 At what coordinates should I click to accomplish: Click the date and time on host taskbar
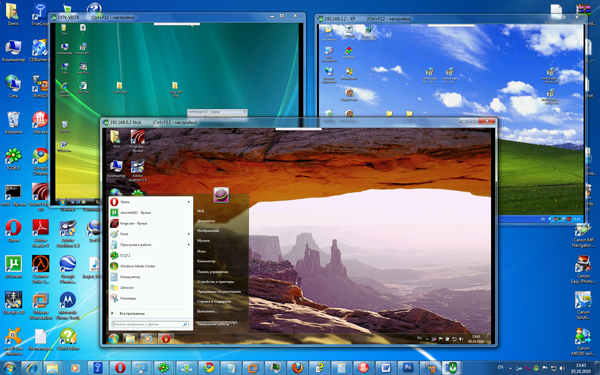580,368
